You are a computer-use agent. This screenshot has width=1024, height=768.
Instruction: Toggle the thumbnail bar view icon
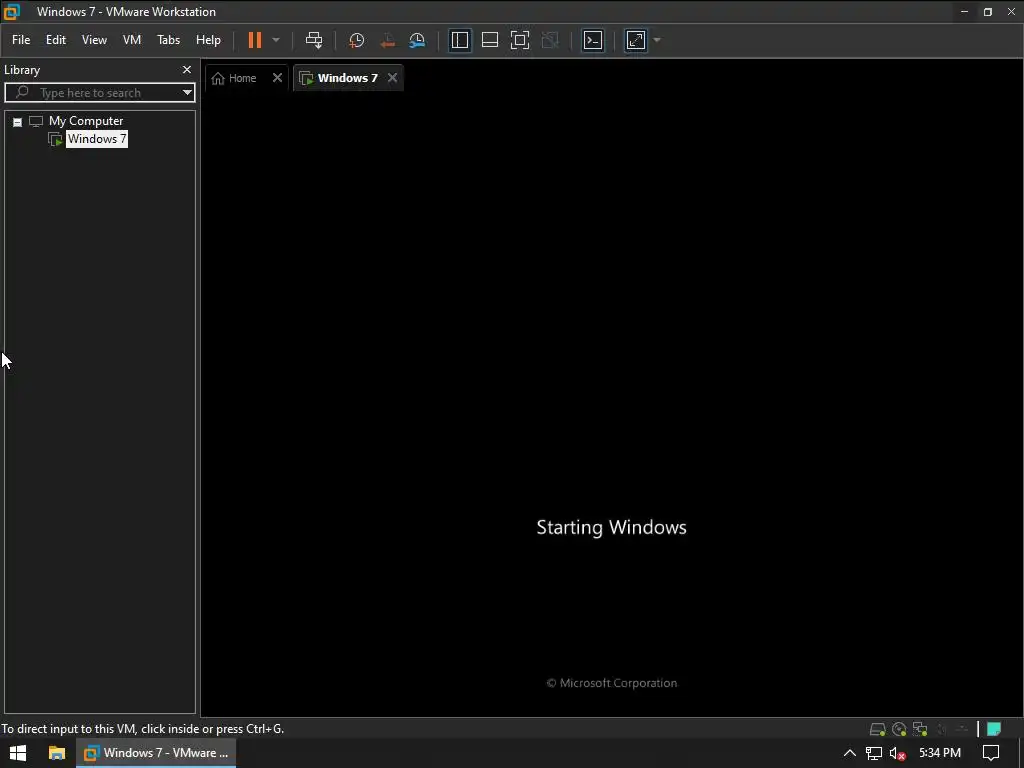490,40
